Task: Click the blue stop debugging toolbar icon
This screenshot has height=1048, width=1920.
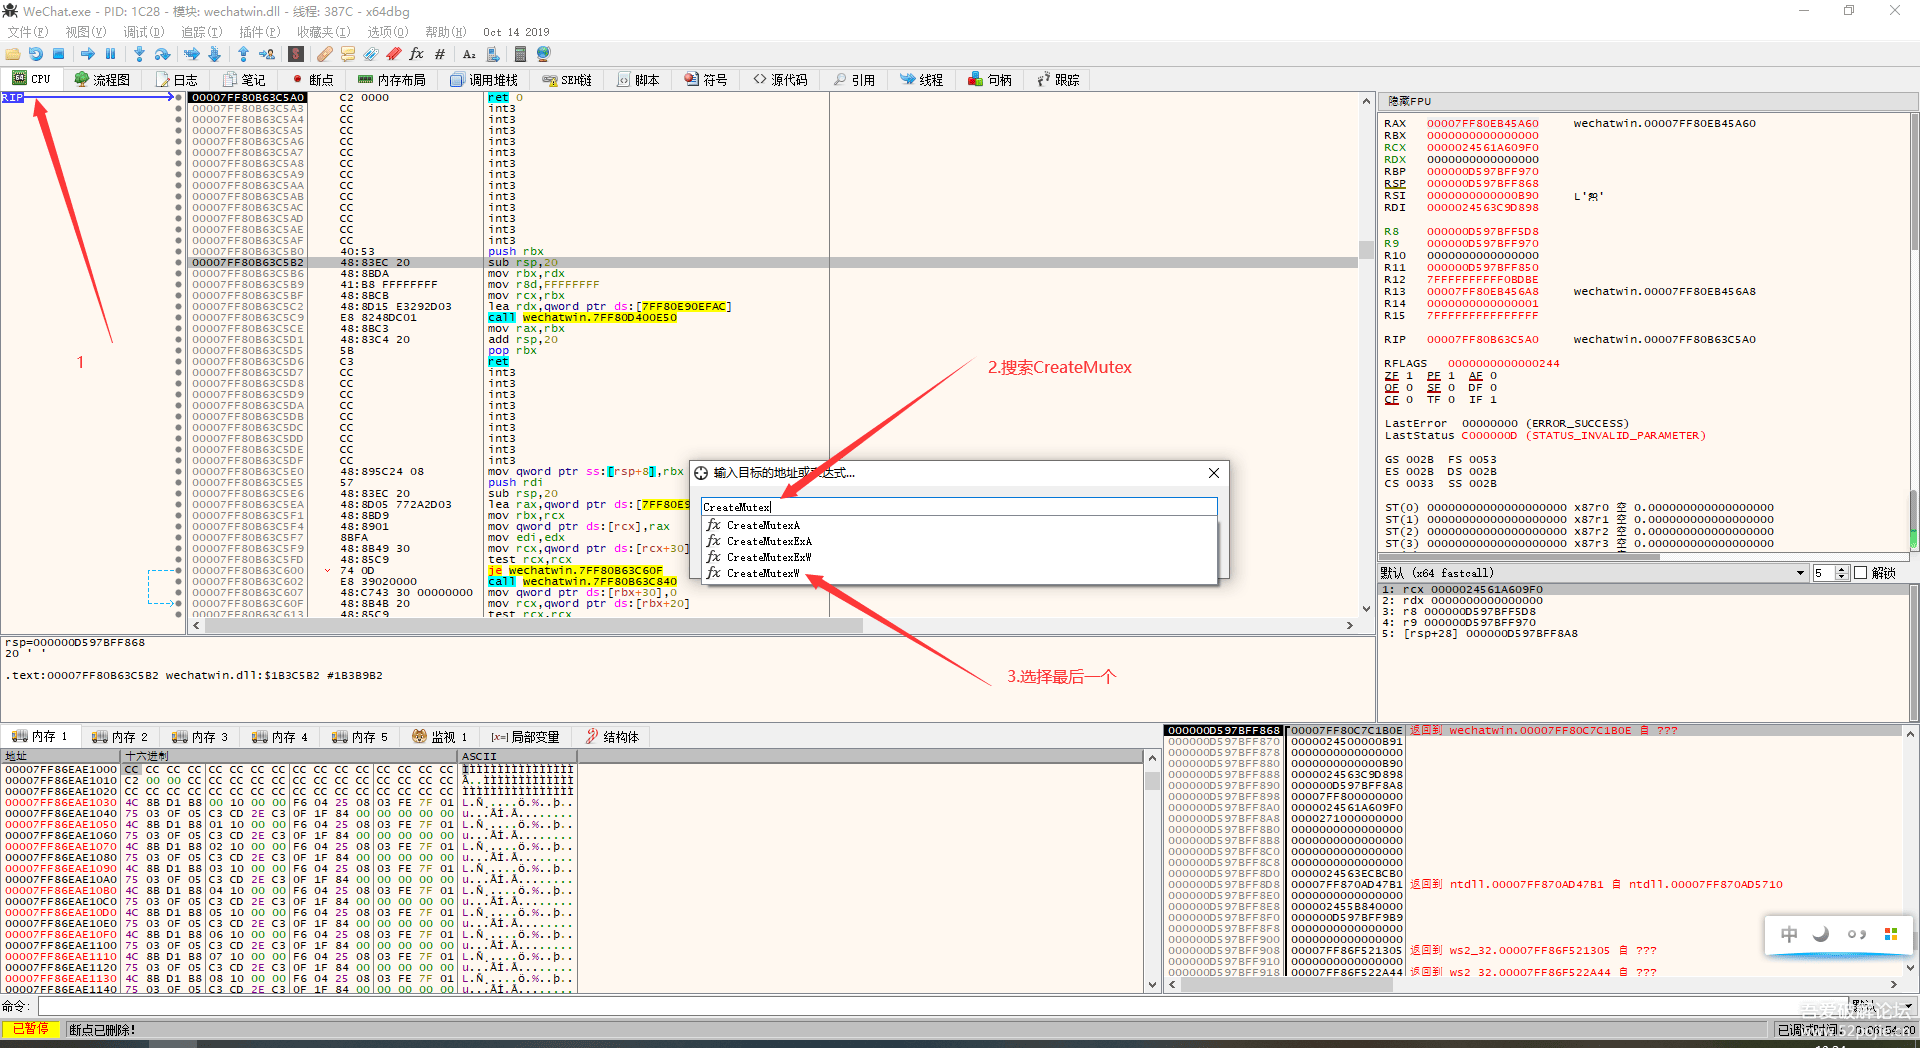Action: 59,54
